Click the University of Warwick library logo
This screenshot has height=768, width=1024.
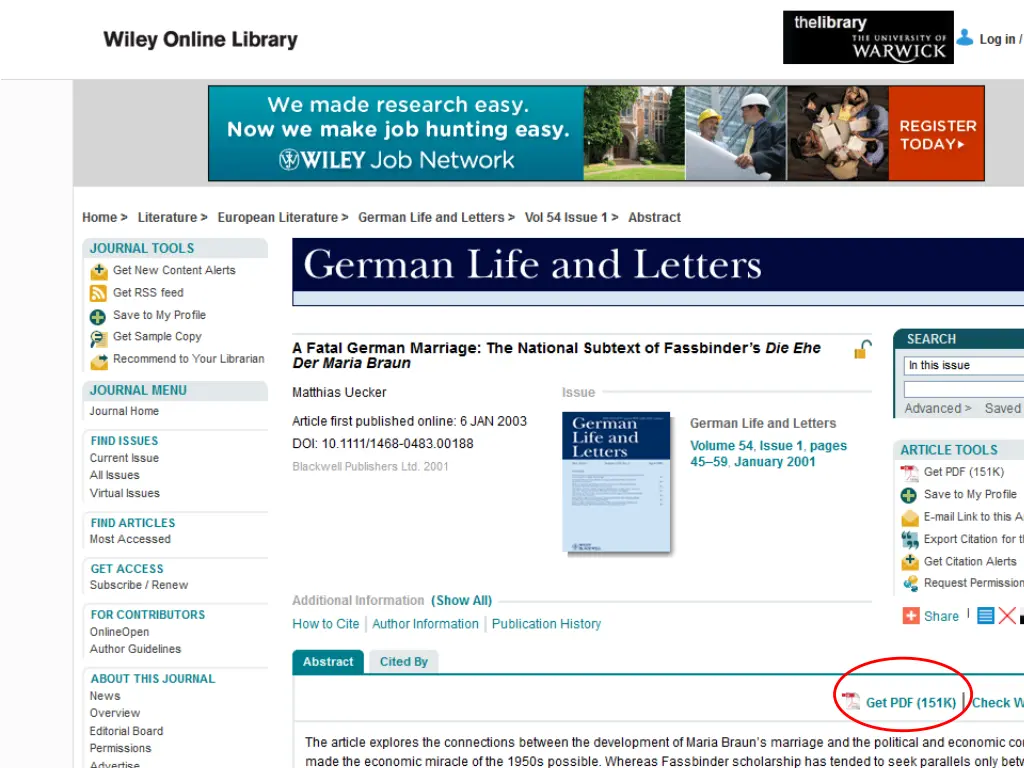tap(868, 37)
